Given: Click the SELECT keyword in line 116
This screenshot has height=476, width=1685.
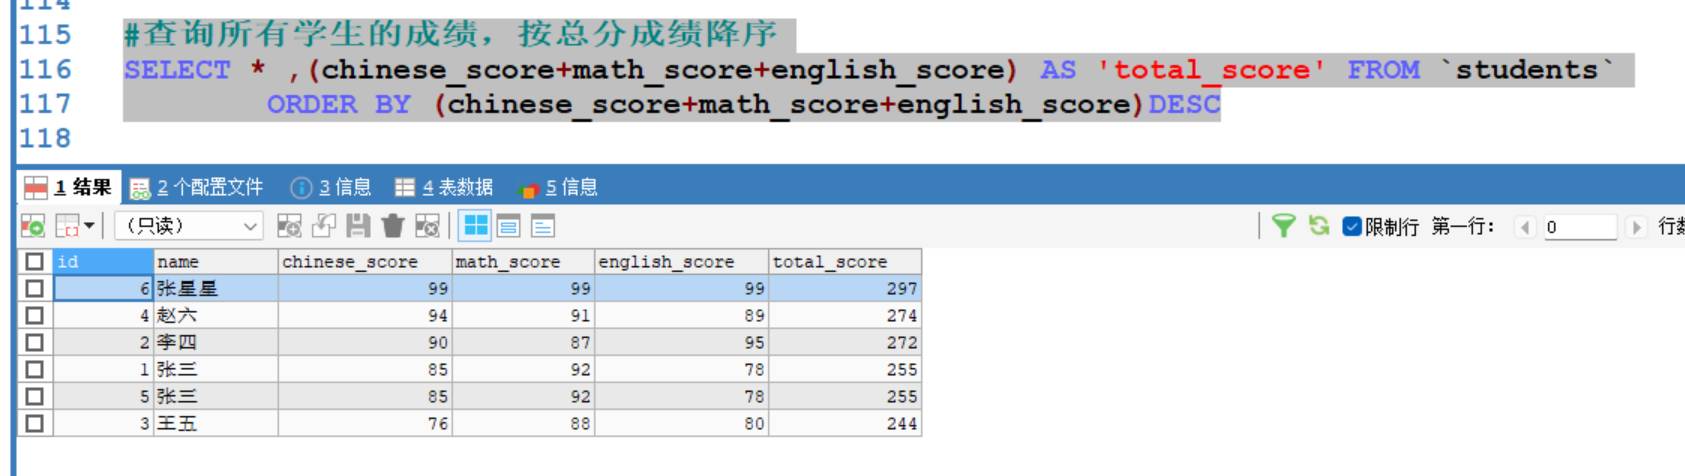Looking at the screenshot, I should pyautogui.click(x=177, y=70).
